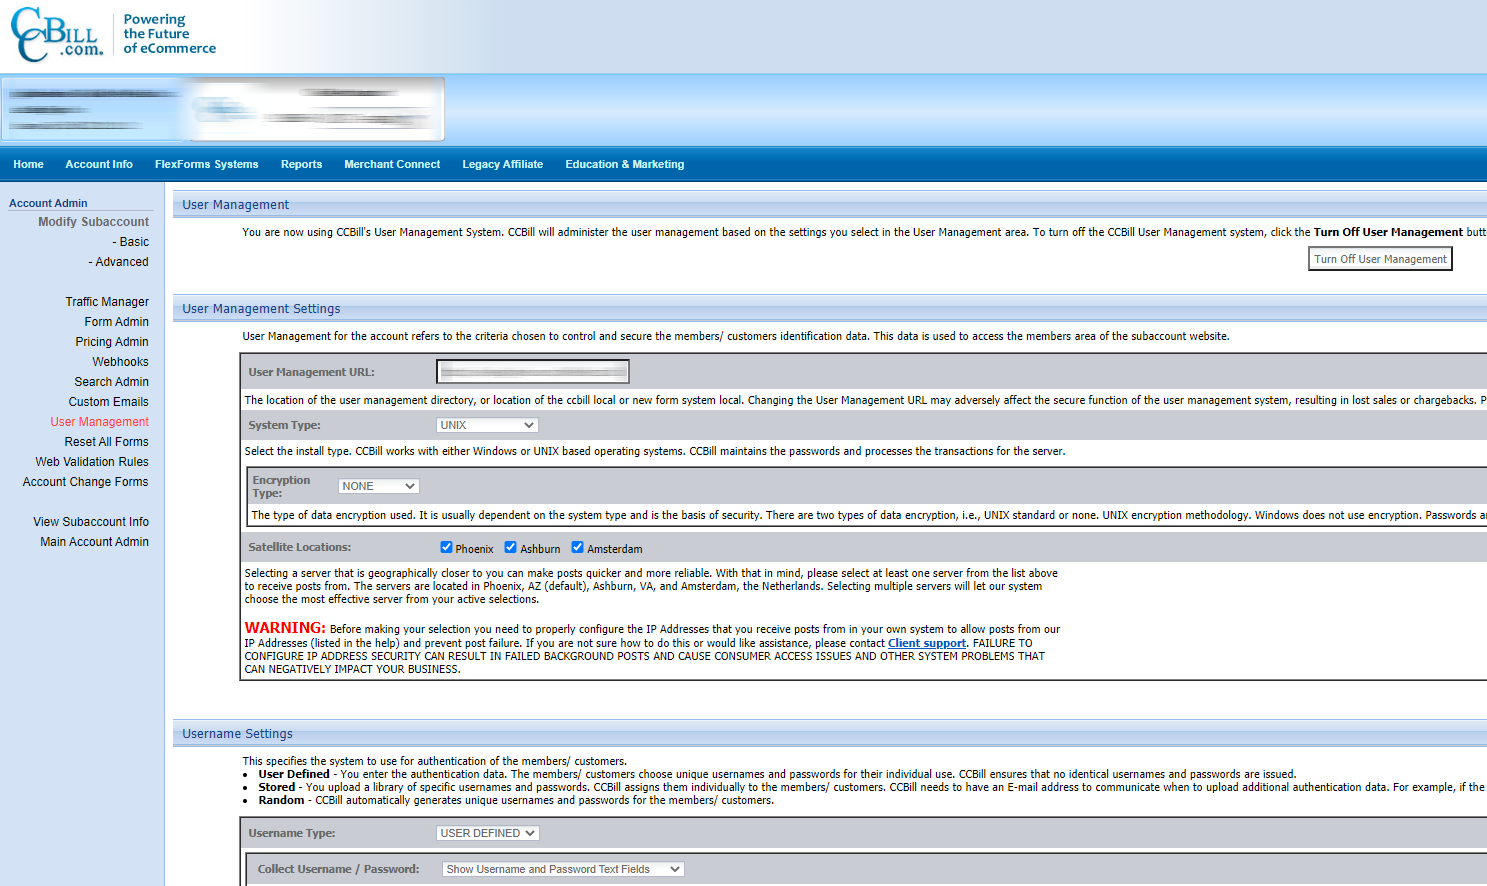
Task: Follow the Client support link
Action: (x=927, y=644)
